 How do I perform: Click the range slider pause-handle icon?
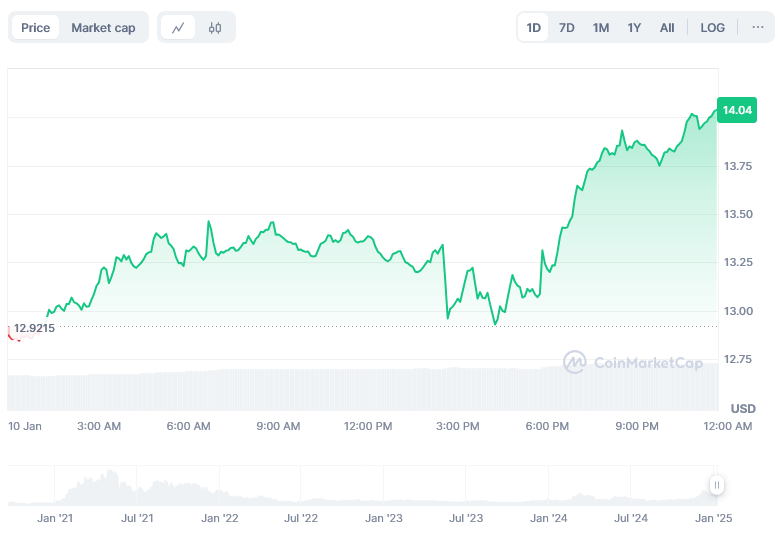(716, 484)
